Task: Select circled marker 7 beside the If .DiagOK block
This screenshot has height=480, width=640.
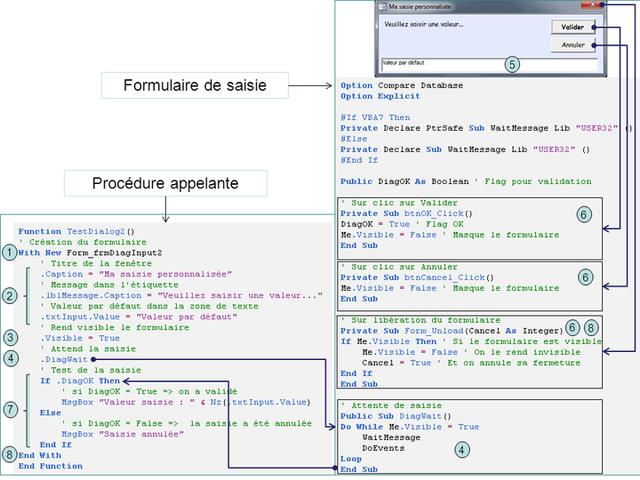Action: 9,409
